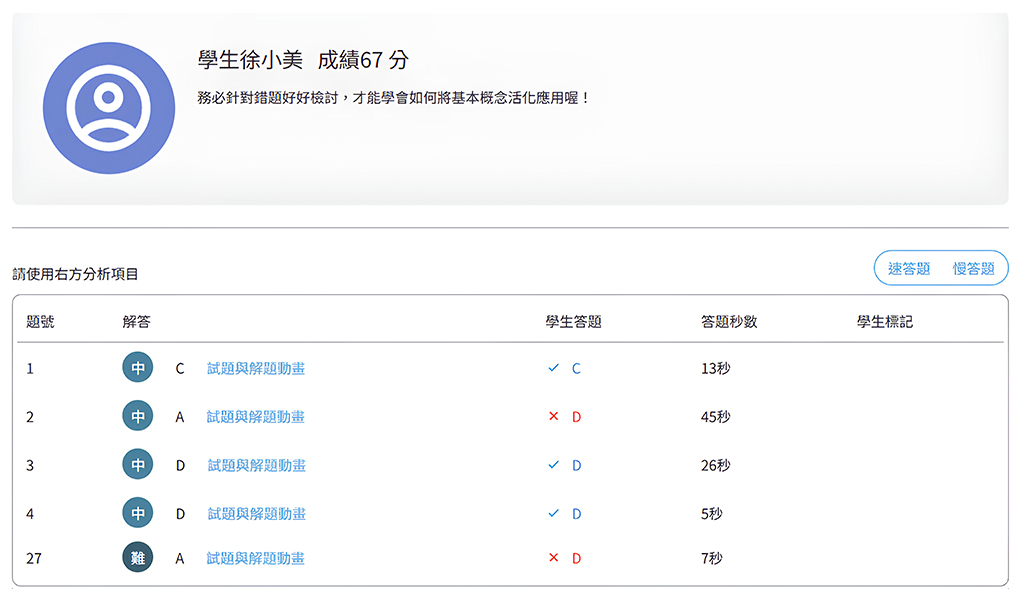Click the student profile avatar icon
Image resolution: width=1024 pixels, height=600 pixels.
[x=109, y=108]
